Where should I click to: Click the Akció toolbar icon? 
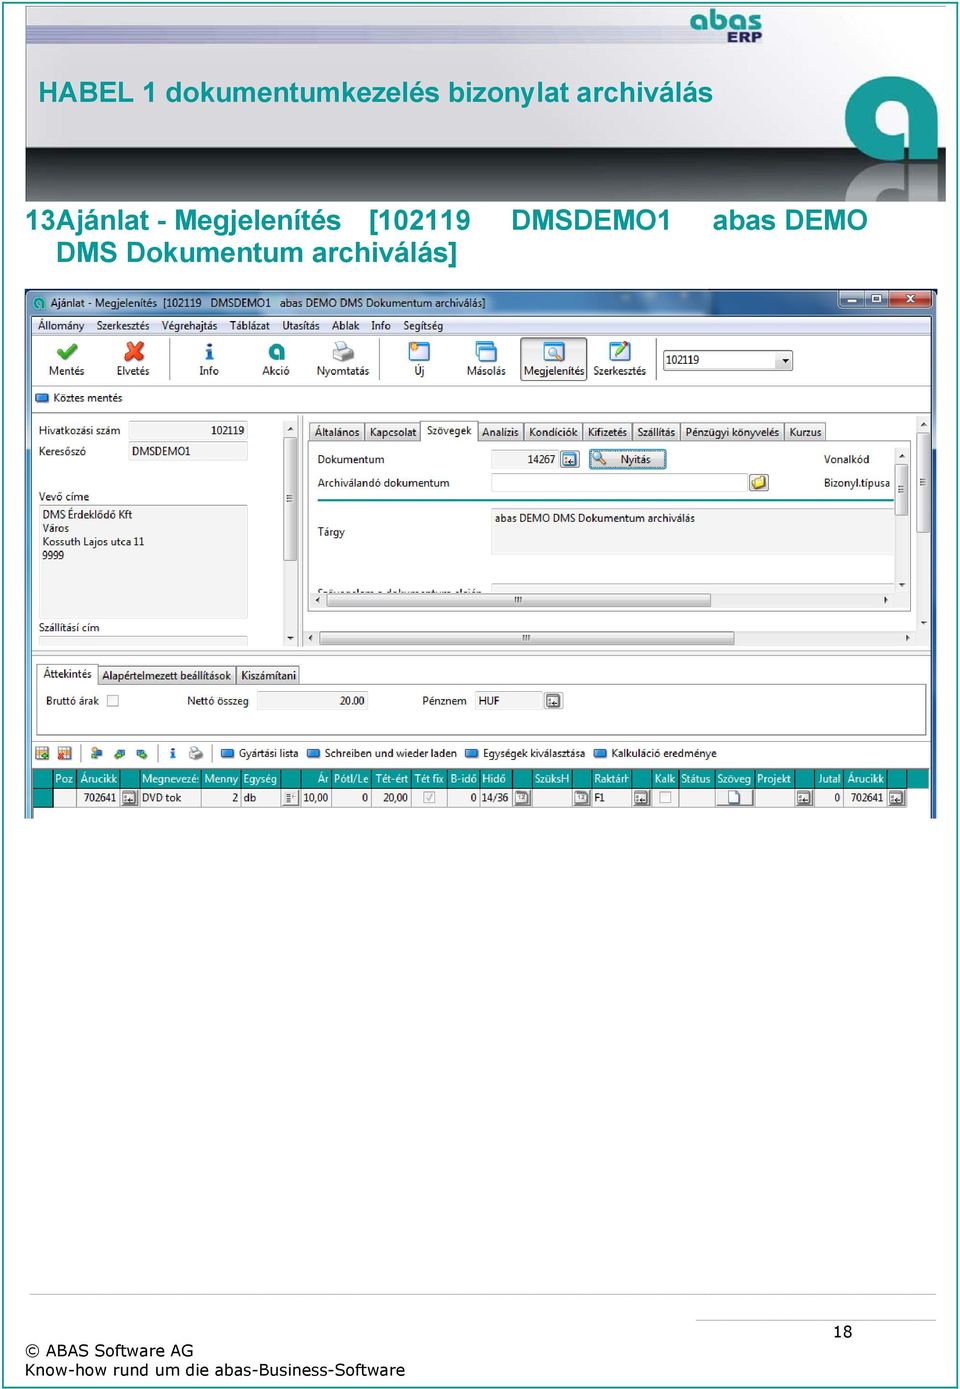pyautogui.click(x=276, y=352)
